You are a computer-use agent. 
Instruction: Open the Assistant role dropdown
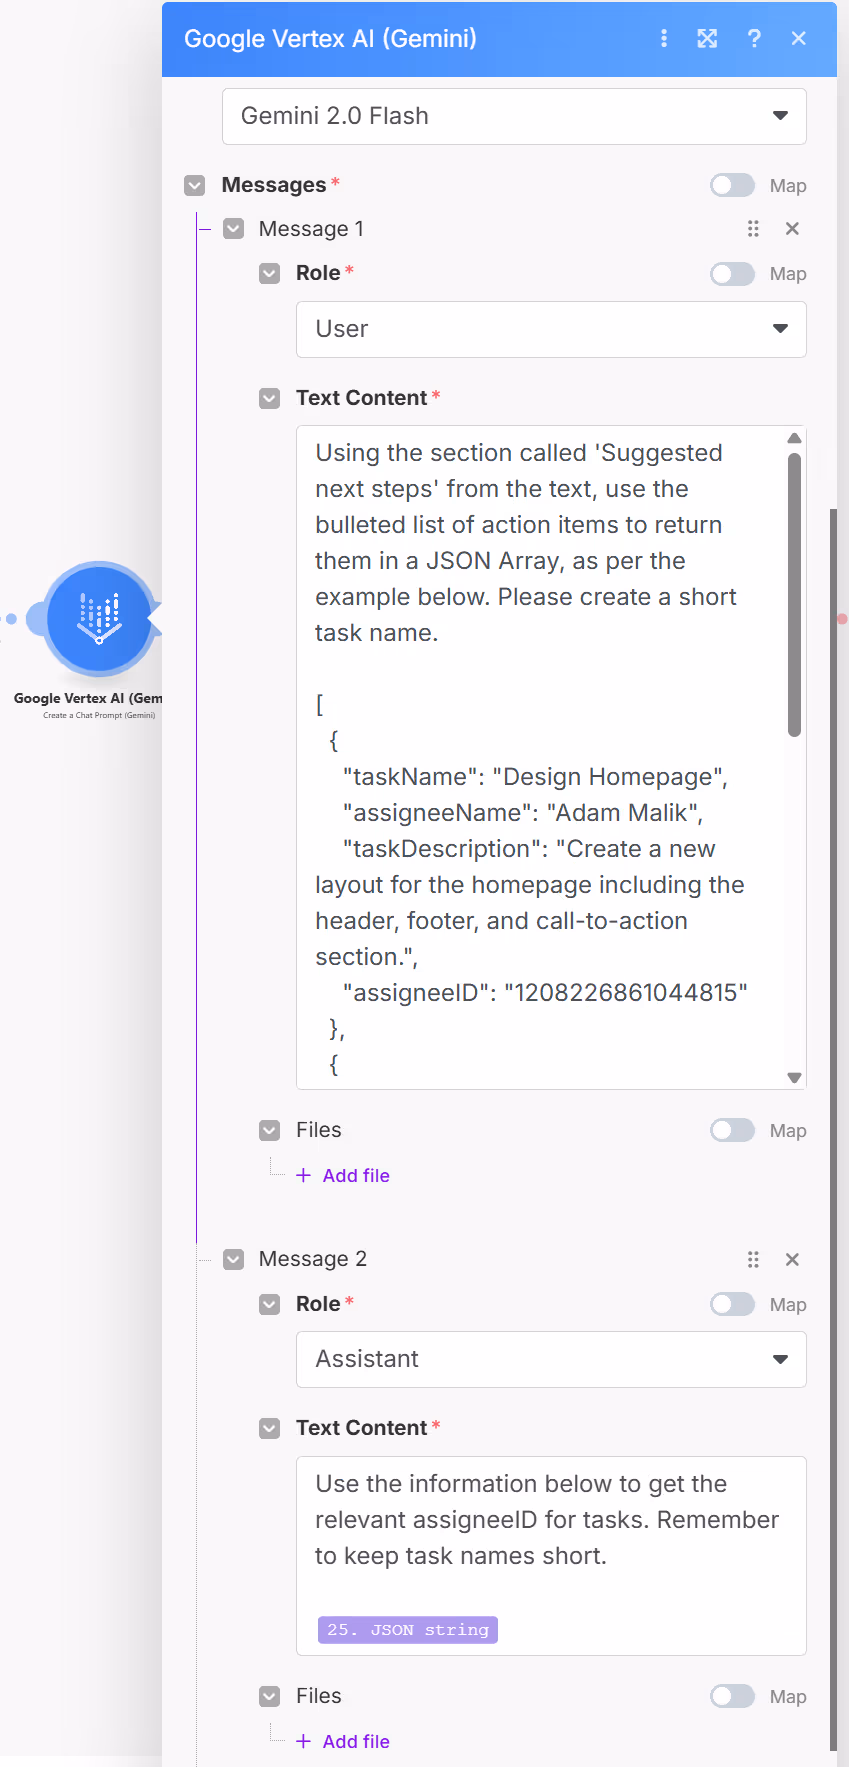coord(551,1359)
